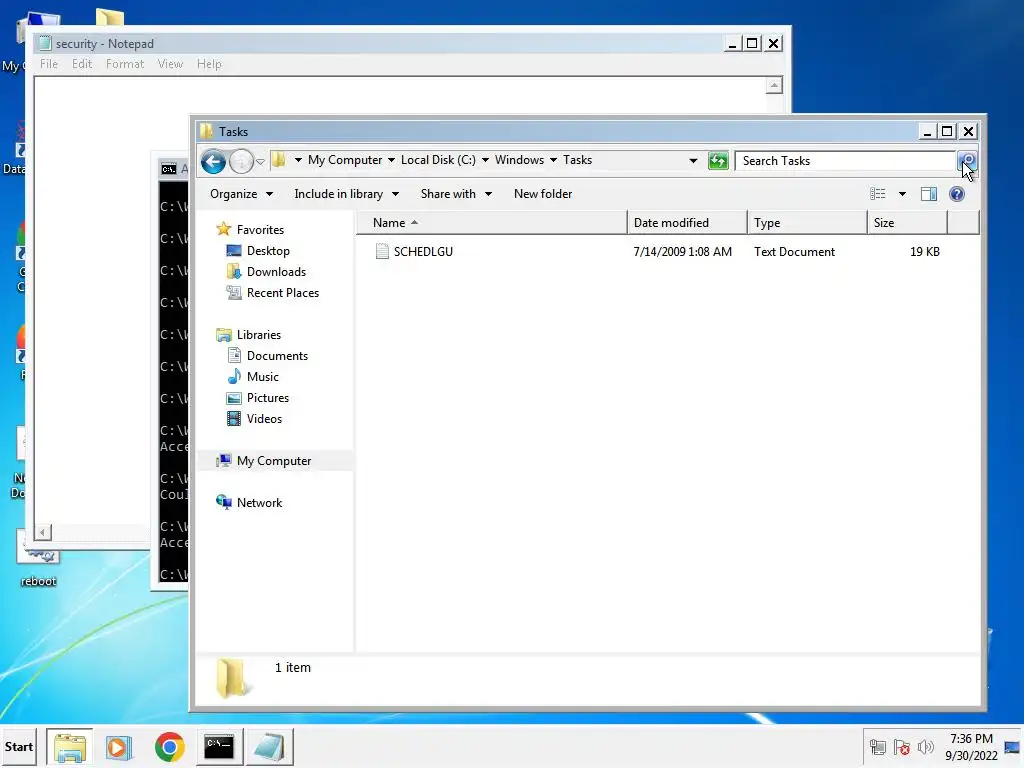Viewport: 1024px width, 768px height.
Task: Open the Edit menu in Notepad
Action: point(82,64)
